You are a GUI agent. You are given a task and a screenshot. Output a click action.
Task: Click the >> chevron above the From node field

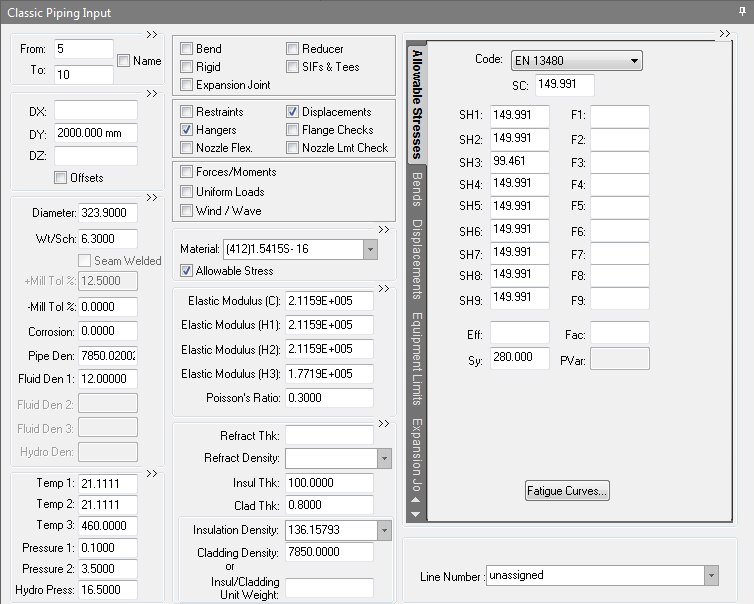[152, 33]
